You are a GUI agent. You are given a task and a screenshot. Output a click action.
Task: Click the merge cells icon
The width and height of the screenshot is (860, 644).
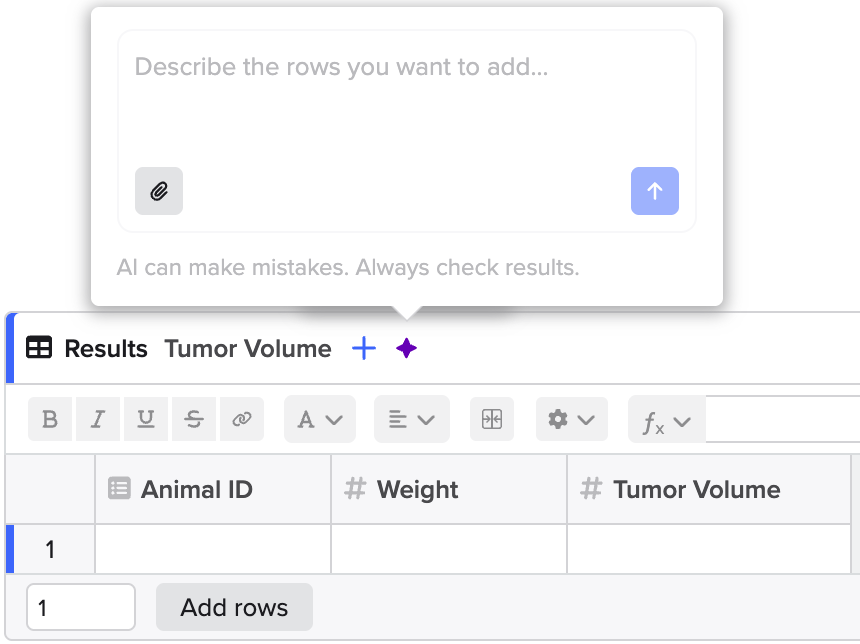tap(491, 420)
